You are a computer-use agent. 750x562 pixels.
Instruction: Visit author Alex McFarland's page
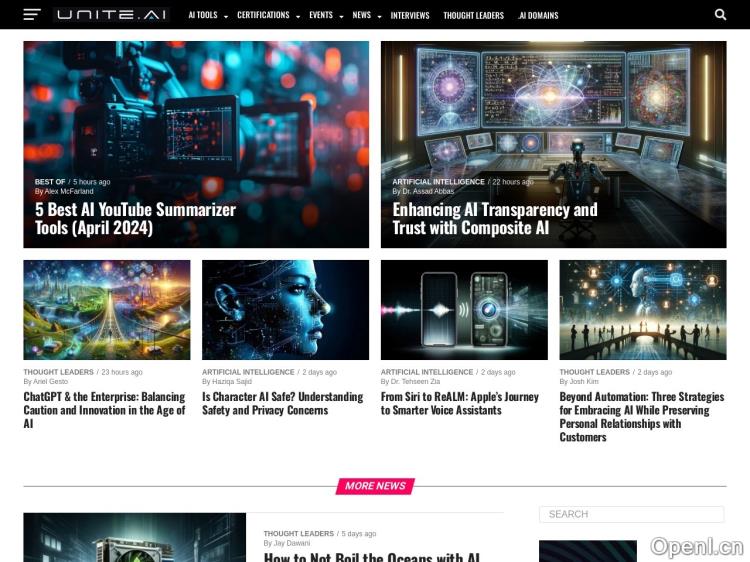(69, 191)
